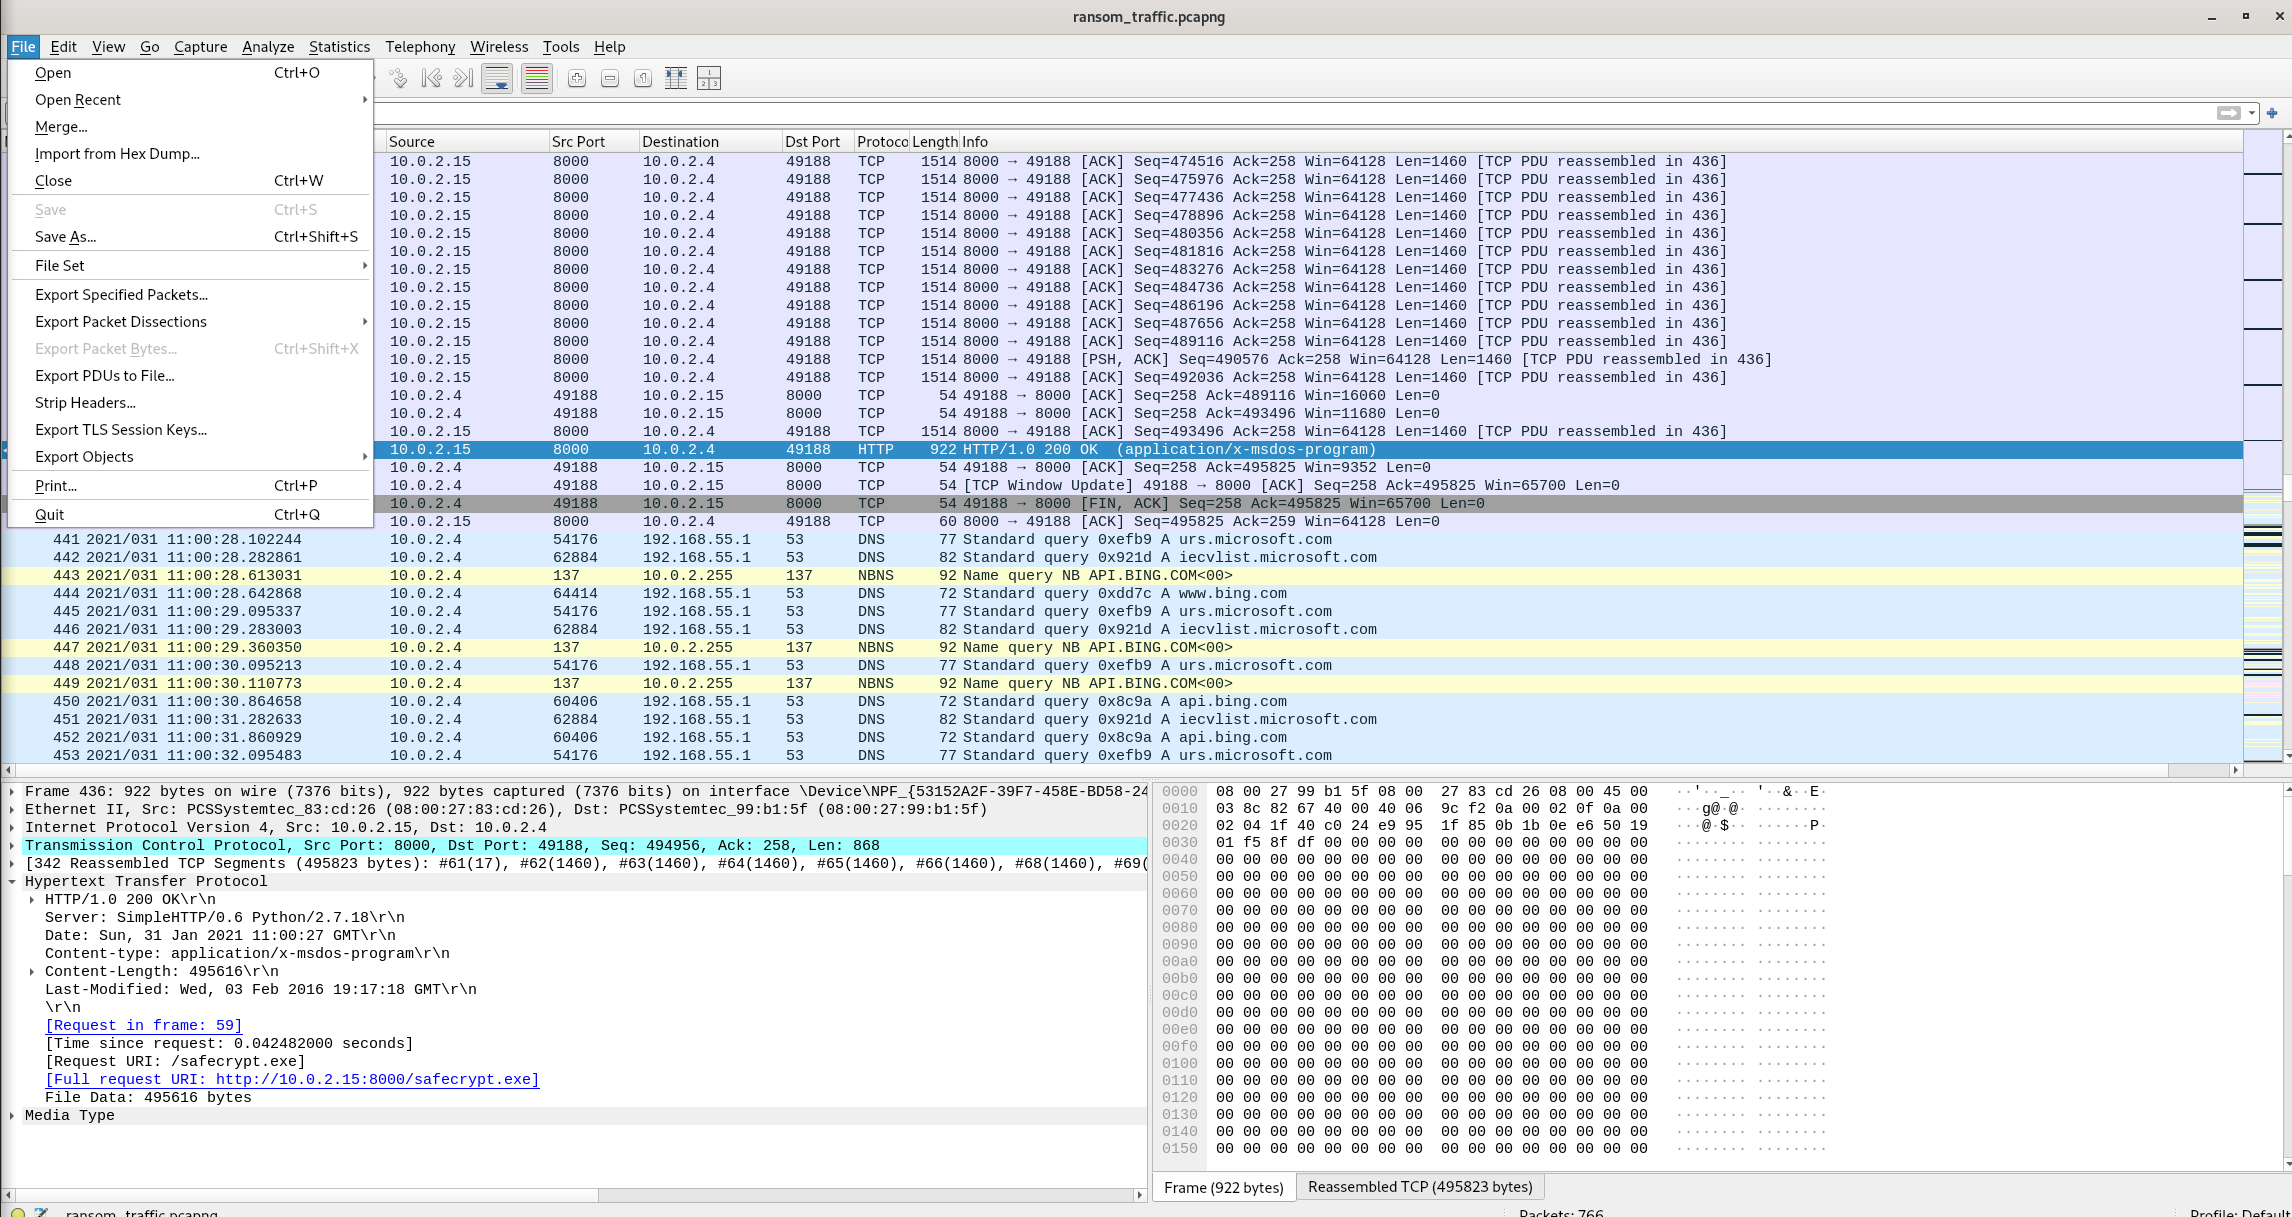Sort by the Dst Port column header
The height and width of the screenshot is (1217, 2292).
[818, 142]
